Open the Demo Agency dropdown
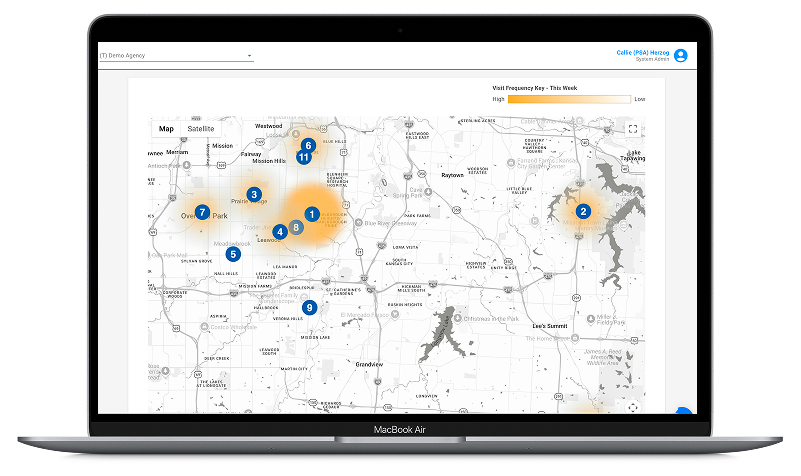 click(x=176, y=56)
